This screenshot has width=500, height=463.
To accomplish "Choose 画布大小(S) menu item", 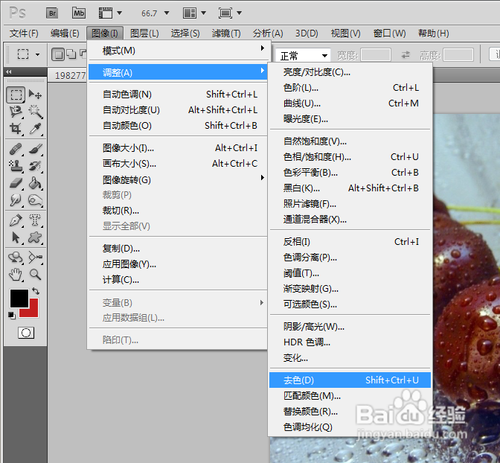I will [178, 163].
